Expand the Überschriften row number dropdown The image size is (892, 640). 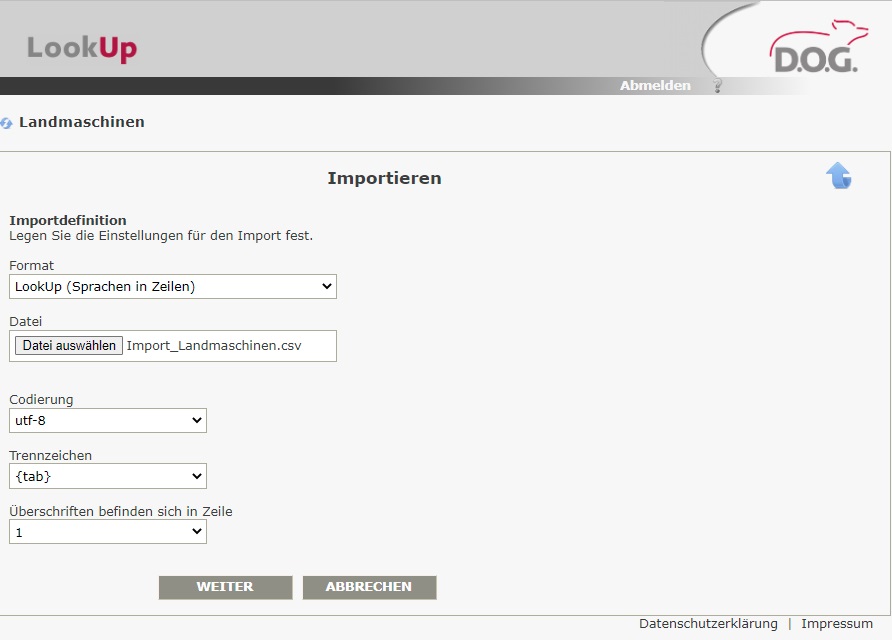[x=108, y=532]
